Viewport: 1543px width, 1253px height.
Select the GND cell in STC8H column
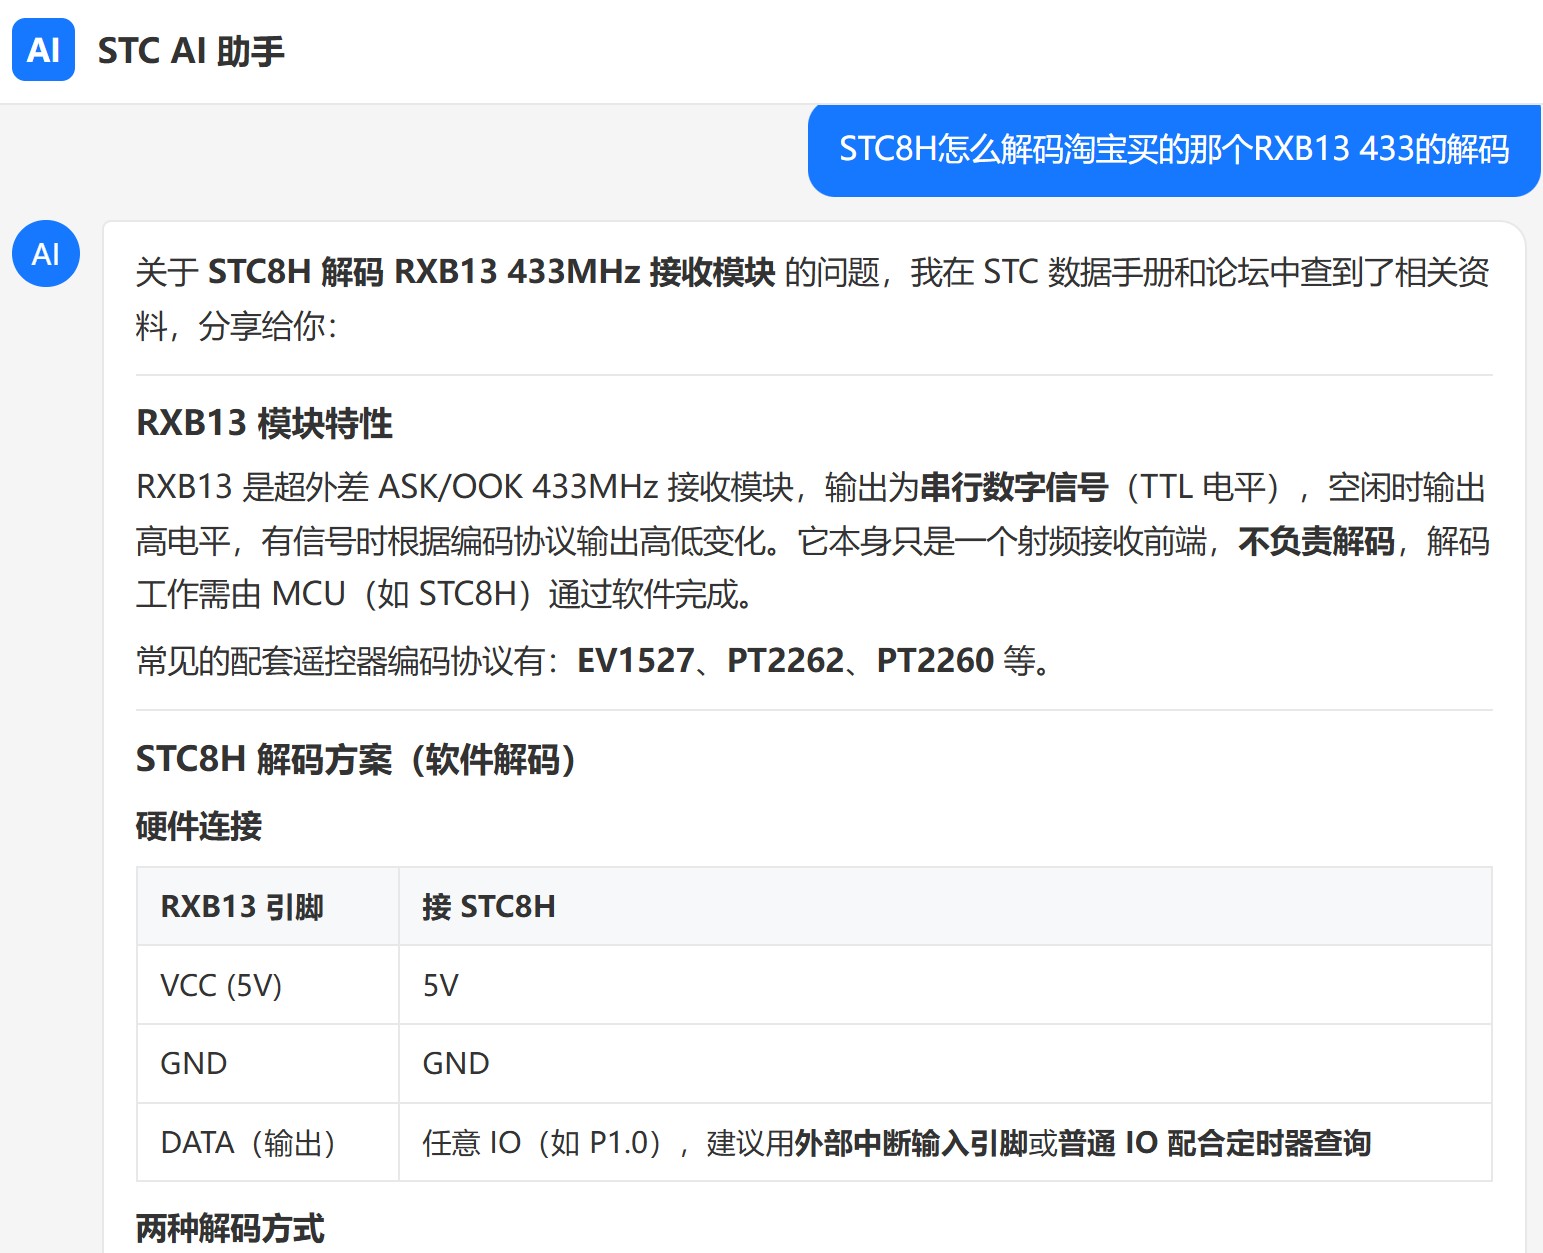[945, 1063]
